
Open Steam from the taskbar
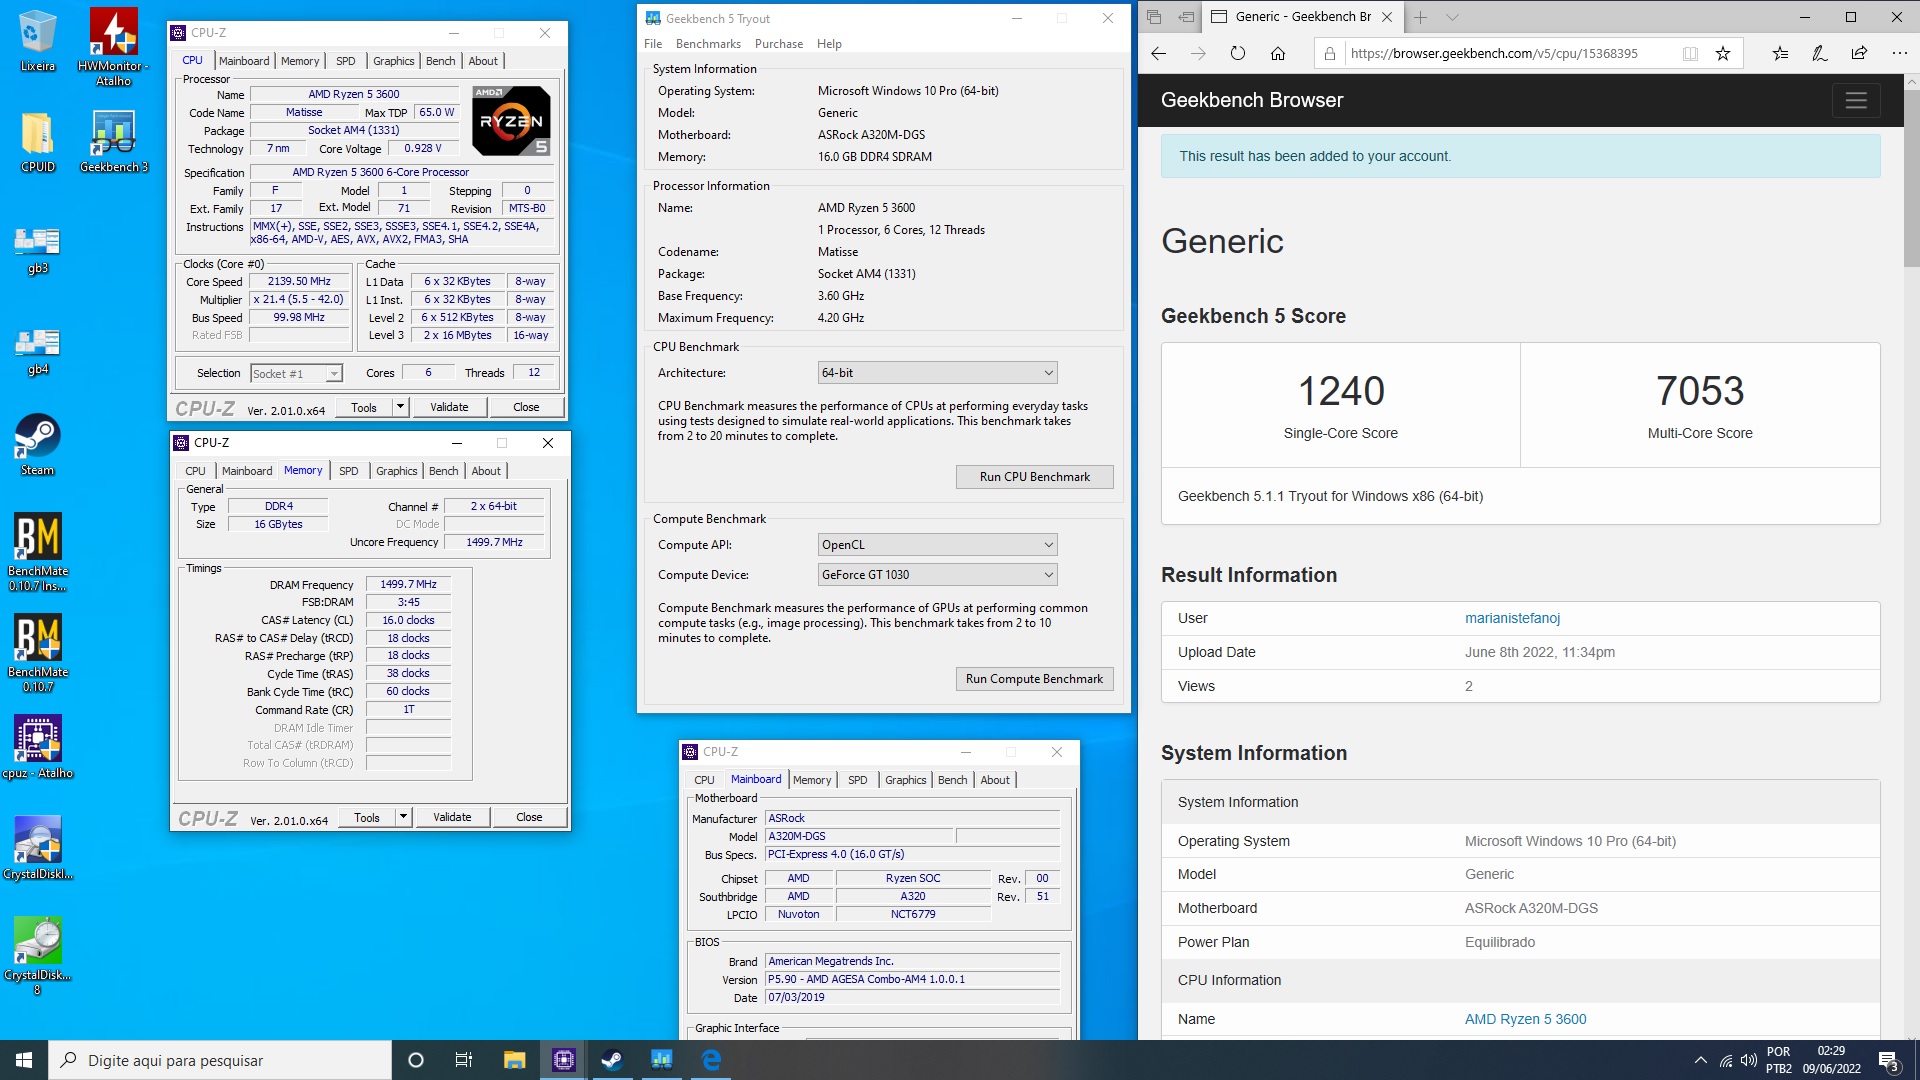click(x=612, y=1060)
